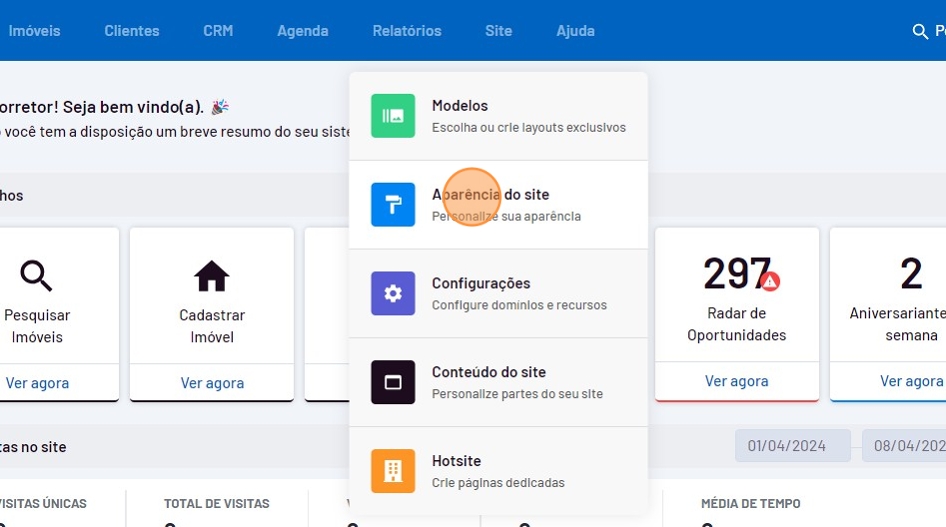946x527 pixels.
Task: Click Ver agora under Pesquisar Imóveis
Action: click(37, 381)
